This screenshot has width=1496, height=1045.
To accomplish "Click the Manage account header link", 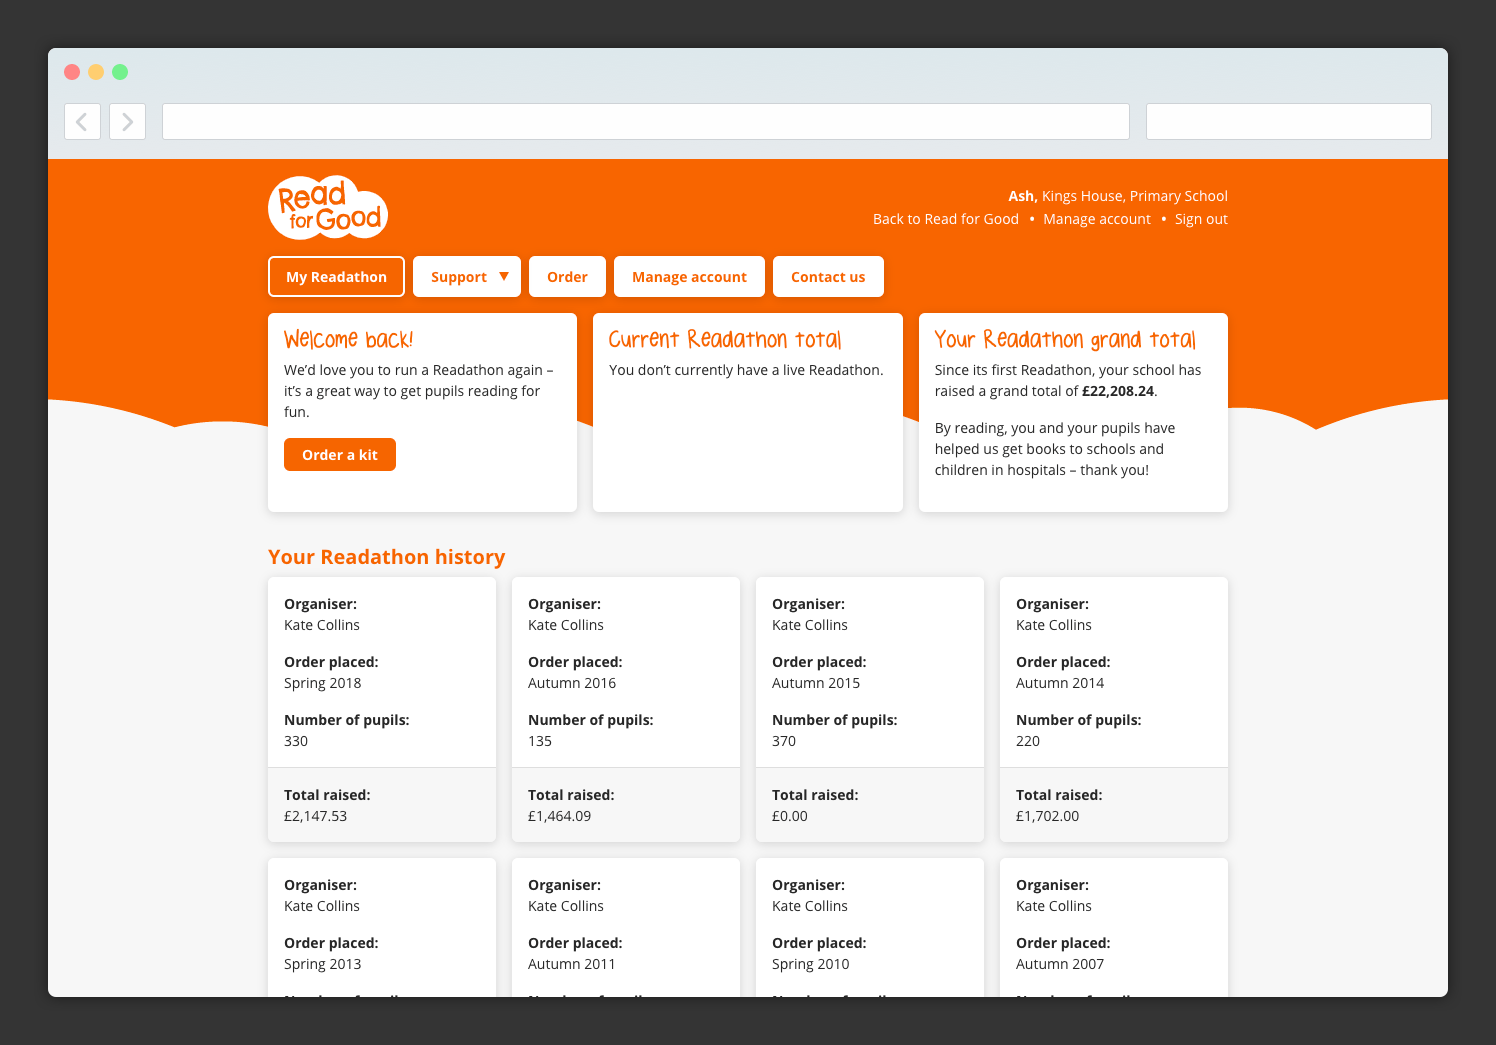I will [1097, 219].
